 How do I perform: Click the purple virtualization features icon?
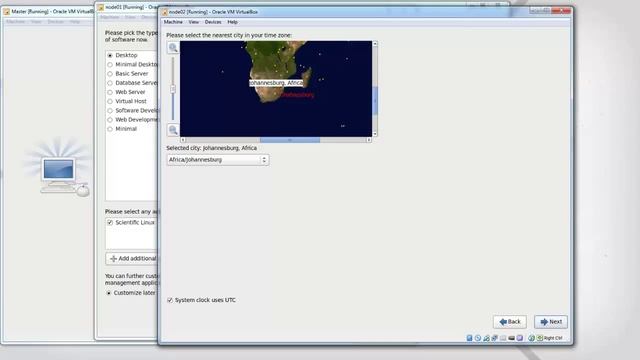click(520, 338)
